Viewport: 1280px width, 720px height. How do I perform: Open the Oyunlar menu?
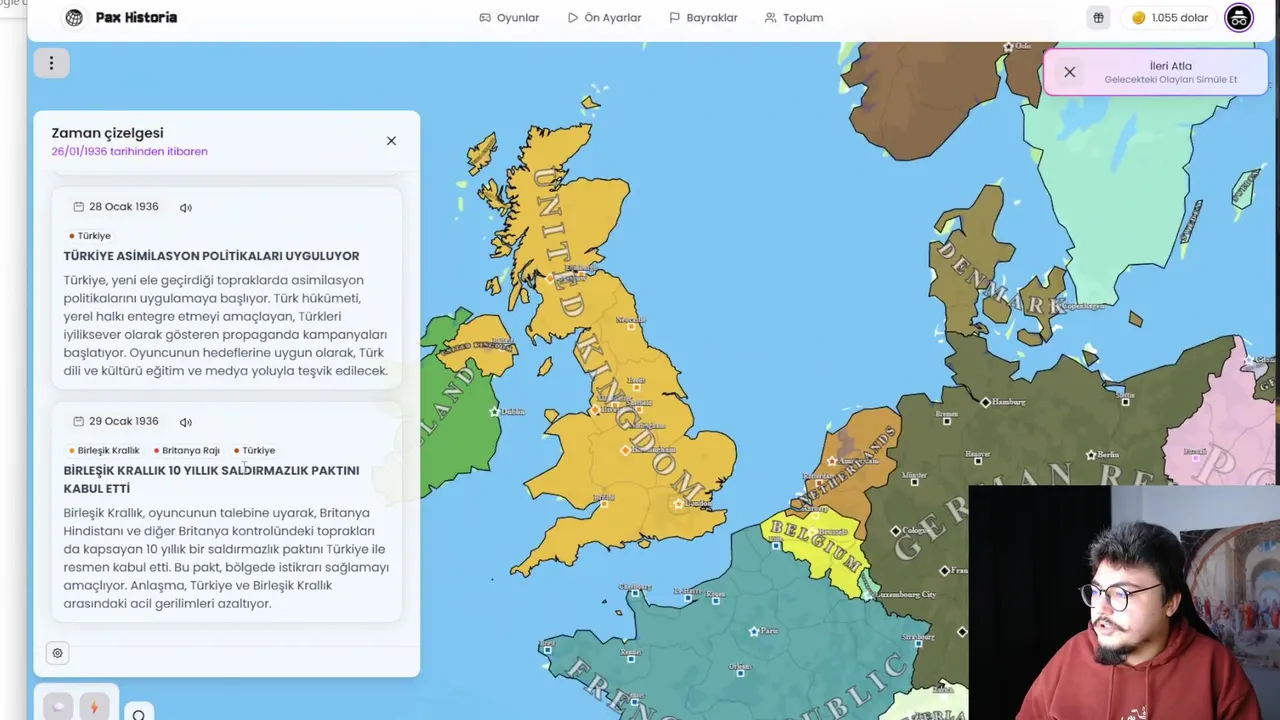(x=509, y=18)
